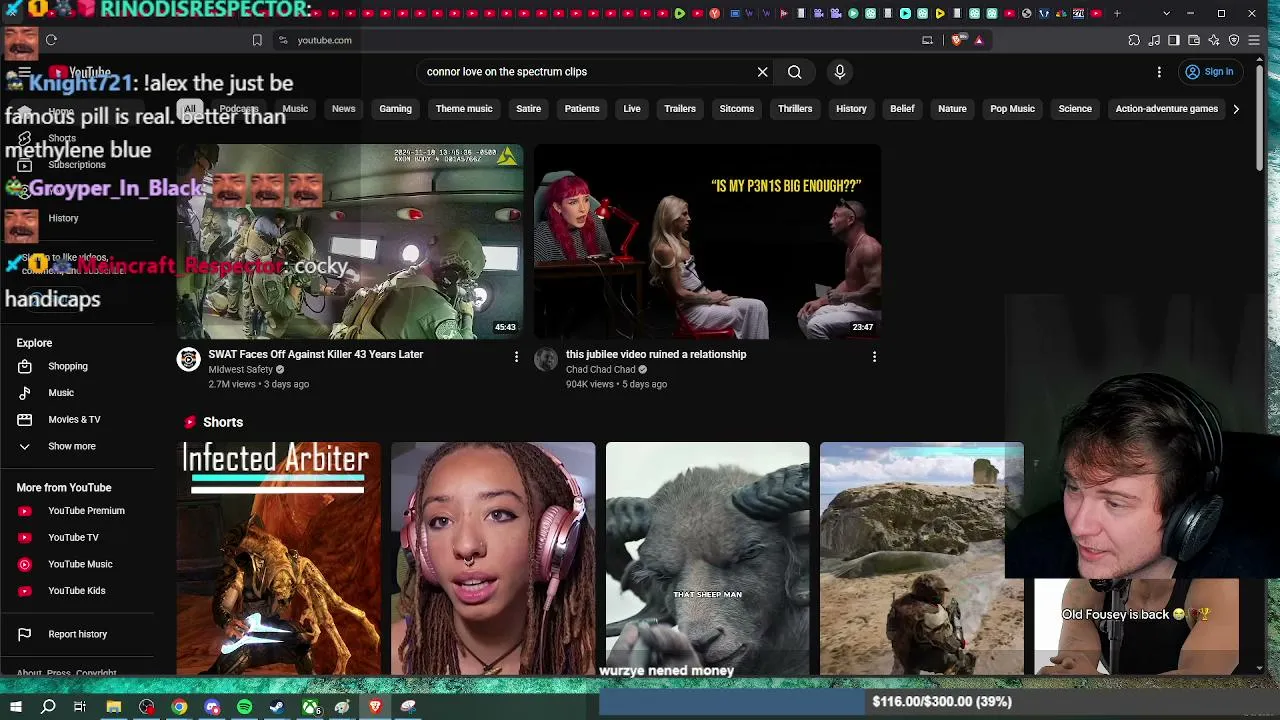Screen dimensions: 1280x720
Task: Open Chad Chad channel avatar
Action: (546, 360)
